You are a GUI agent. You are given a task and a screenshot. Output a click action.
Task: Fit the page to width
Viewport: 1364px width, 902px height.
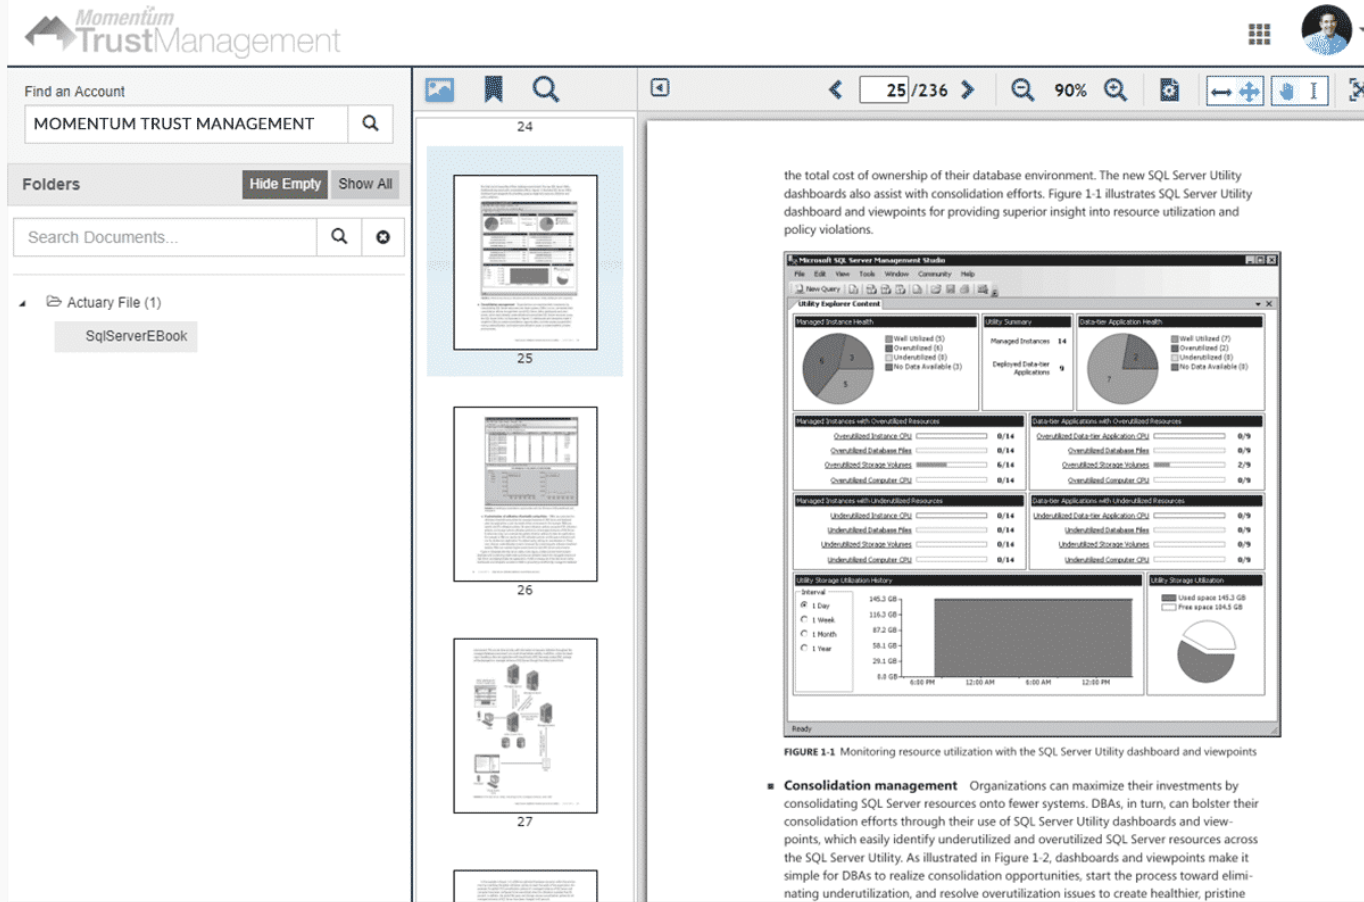(1221, 92)
